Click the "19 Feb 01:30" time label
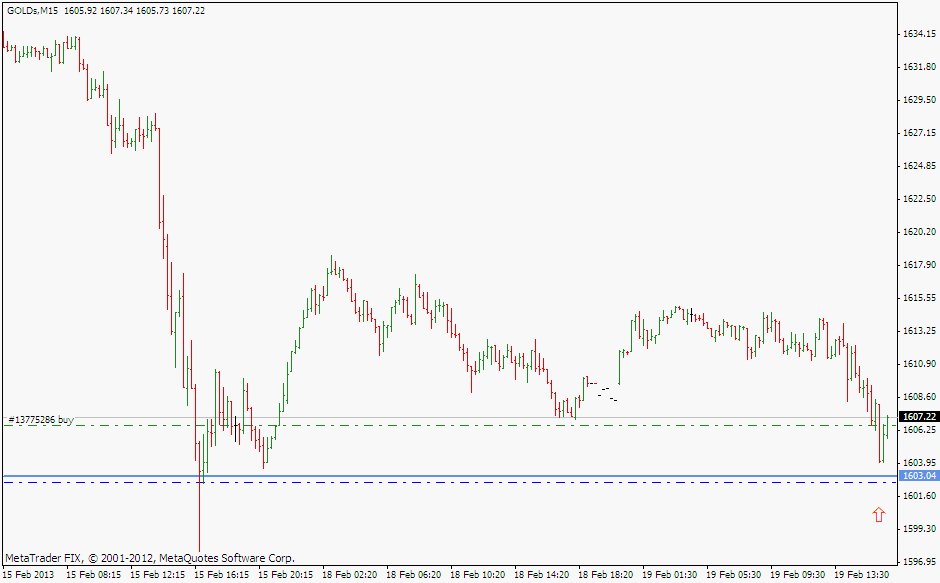The height and width of the screenshot is (583, 940). 672,575
